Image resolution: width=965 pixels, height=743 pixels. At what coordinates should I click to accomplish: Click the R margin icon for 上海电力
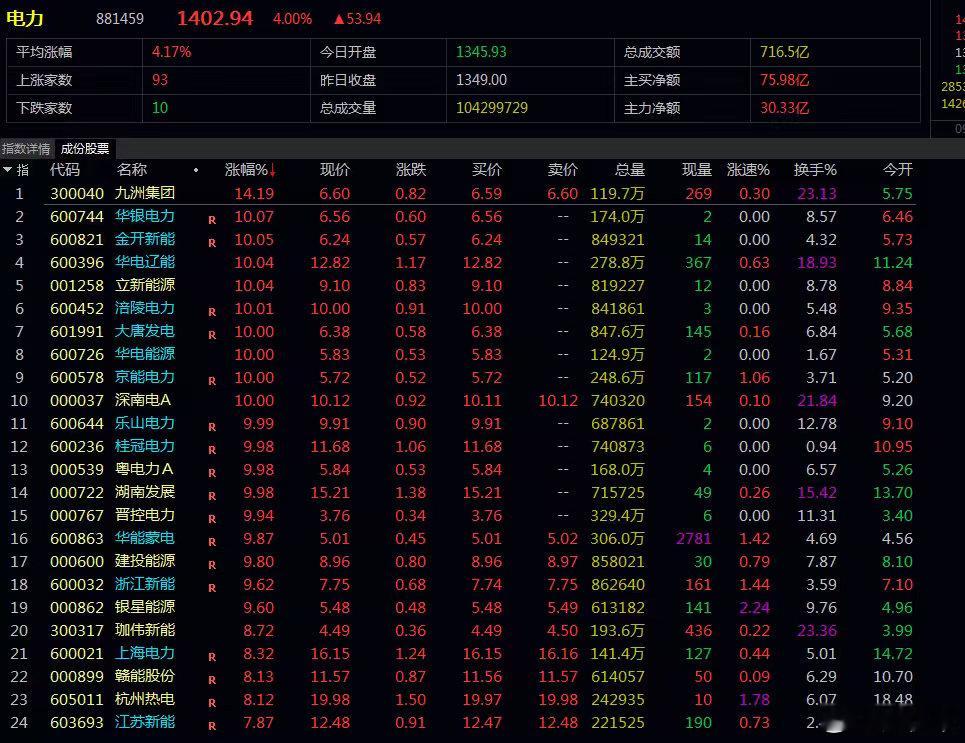(x=212, y=656)
